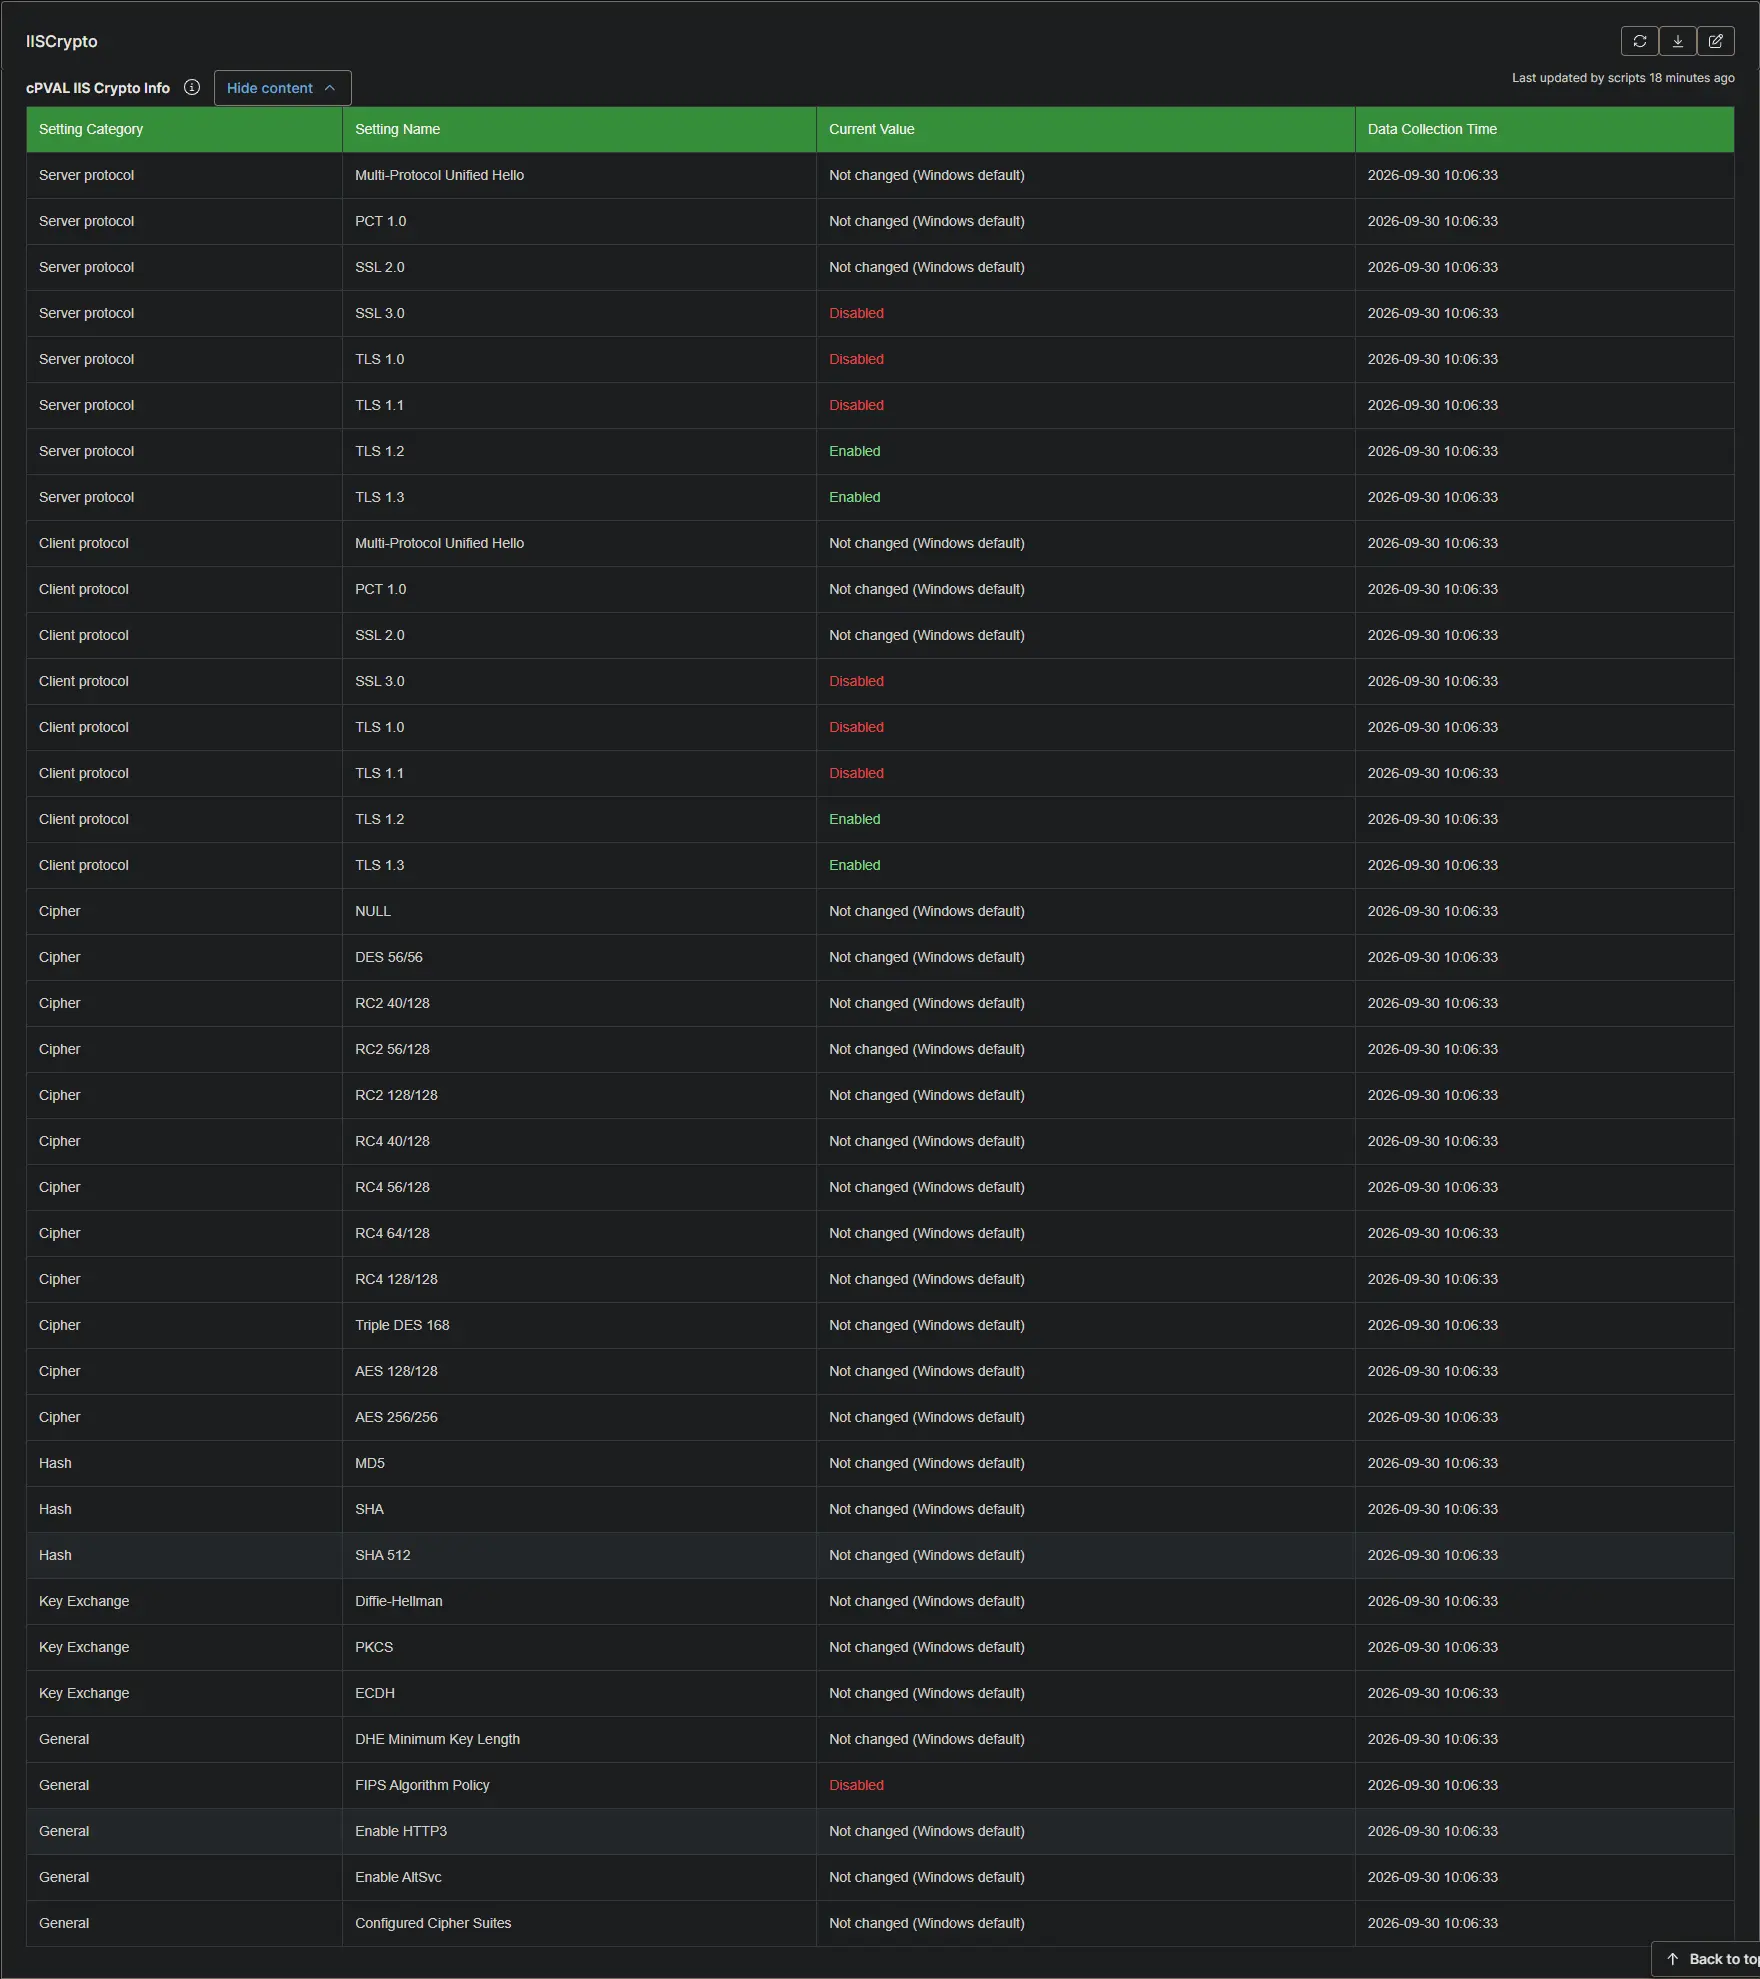Select the Client protocol SSL 2.0 setting name

coord(380,635)
